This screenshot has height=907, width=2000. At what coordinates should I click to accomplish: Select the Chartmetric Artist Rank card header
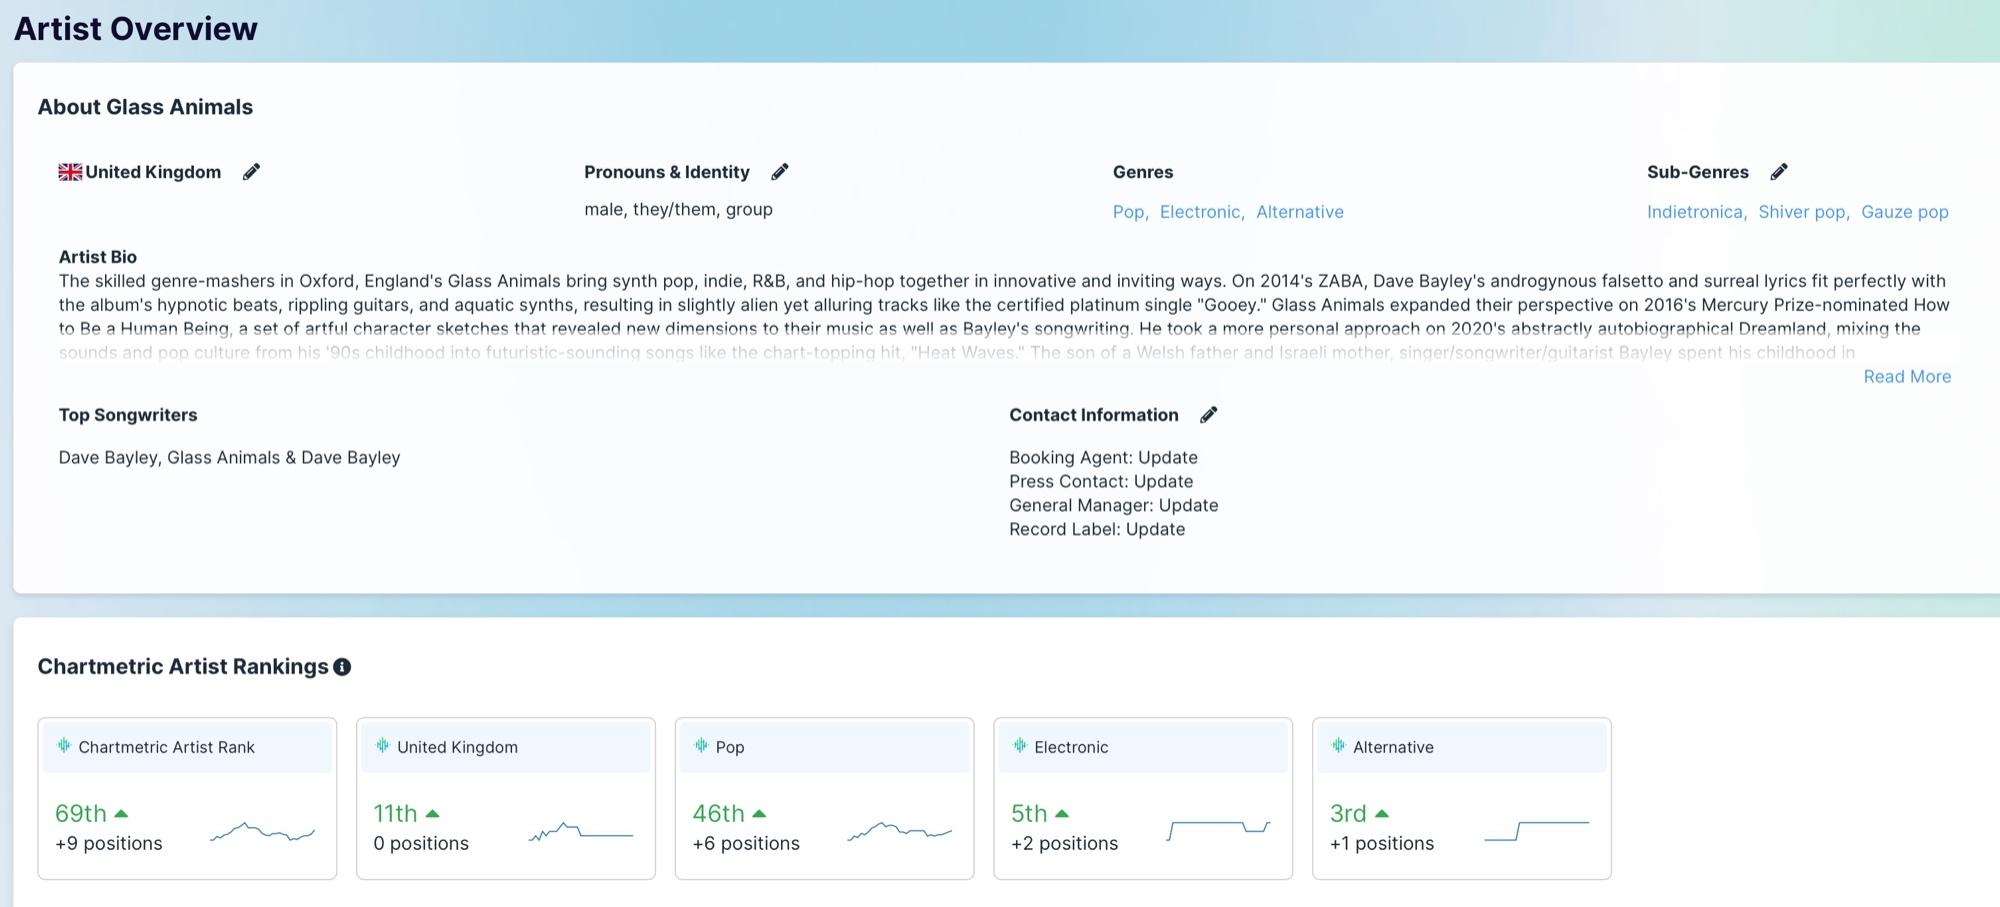[187, 747]
